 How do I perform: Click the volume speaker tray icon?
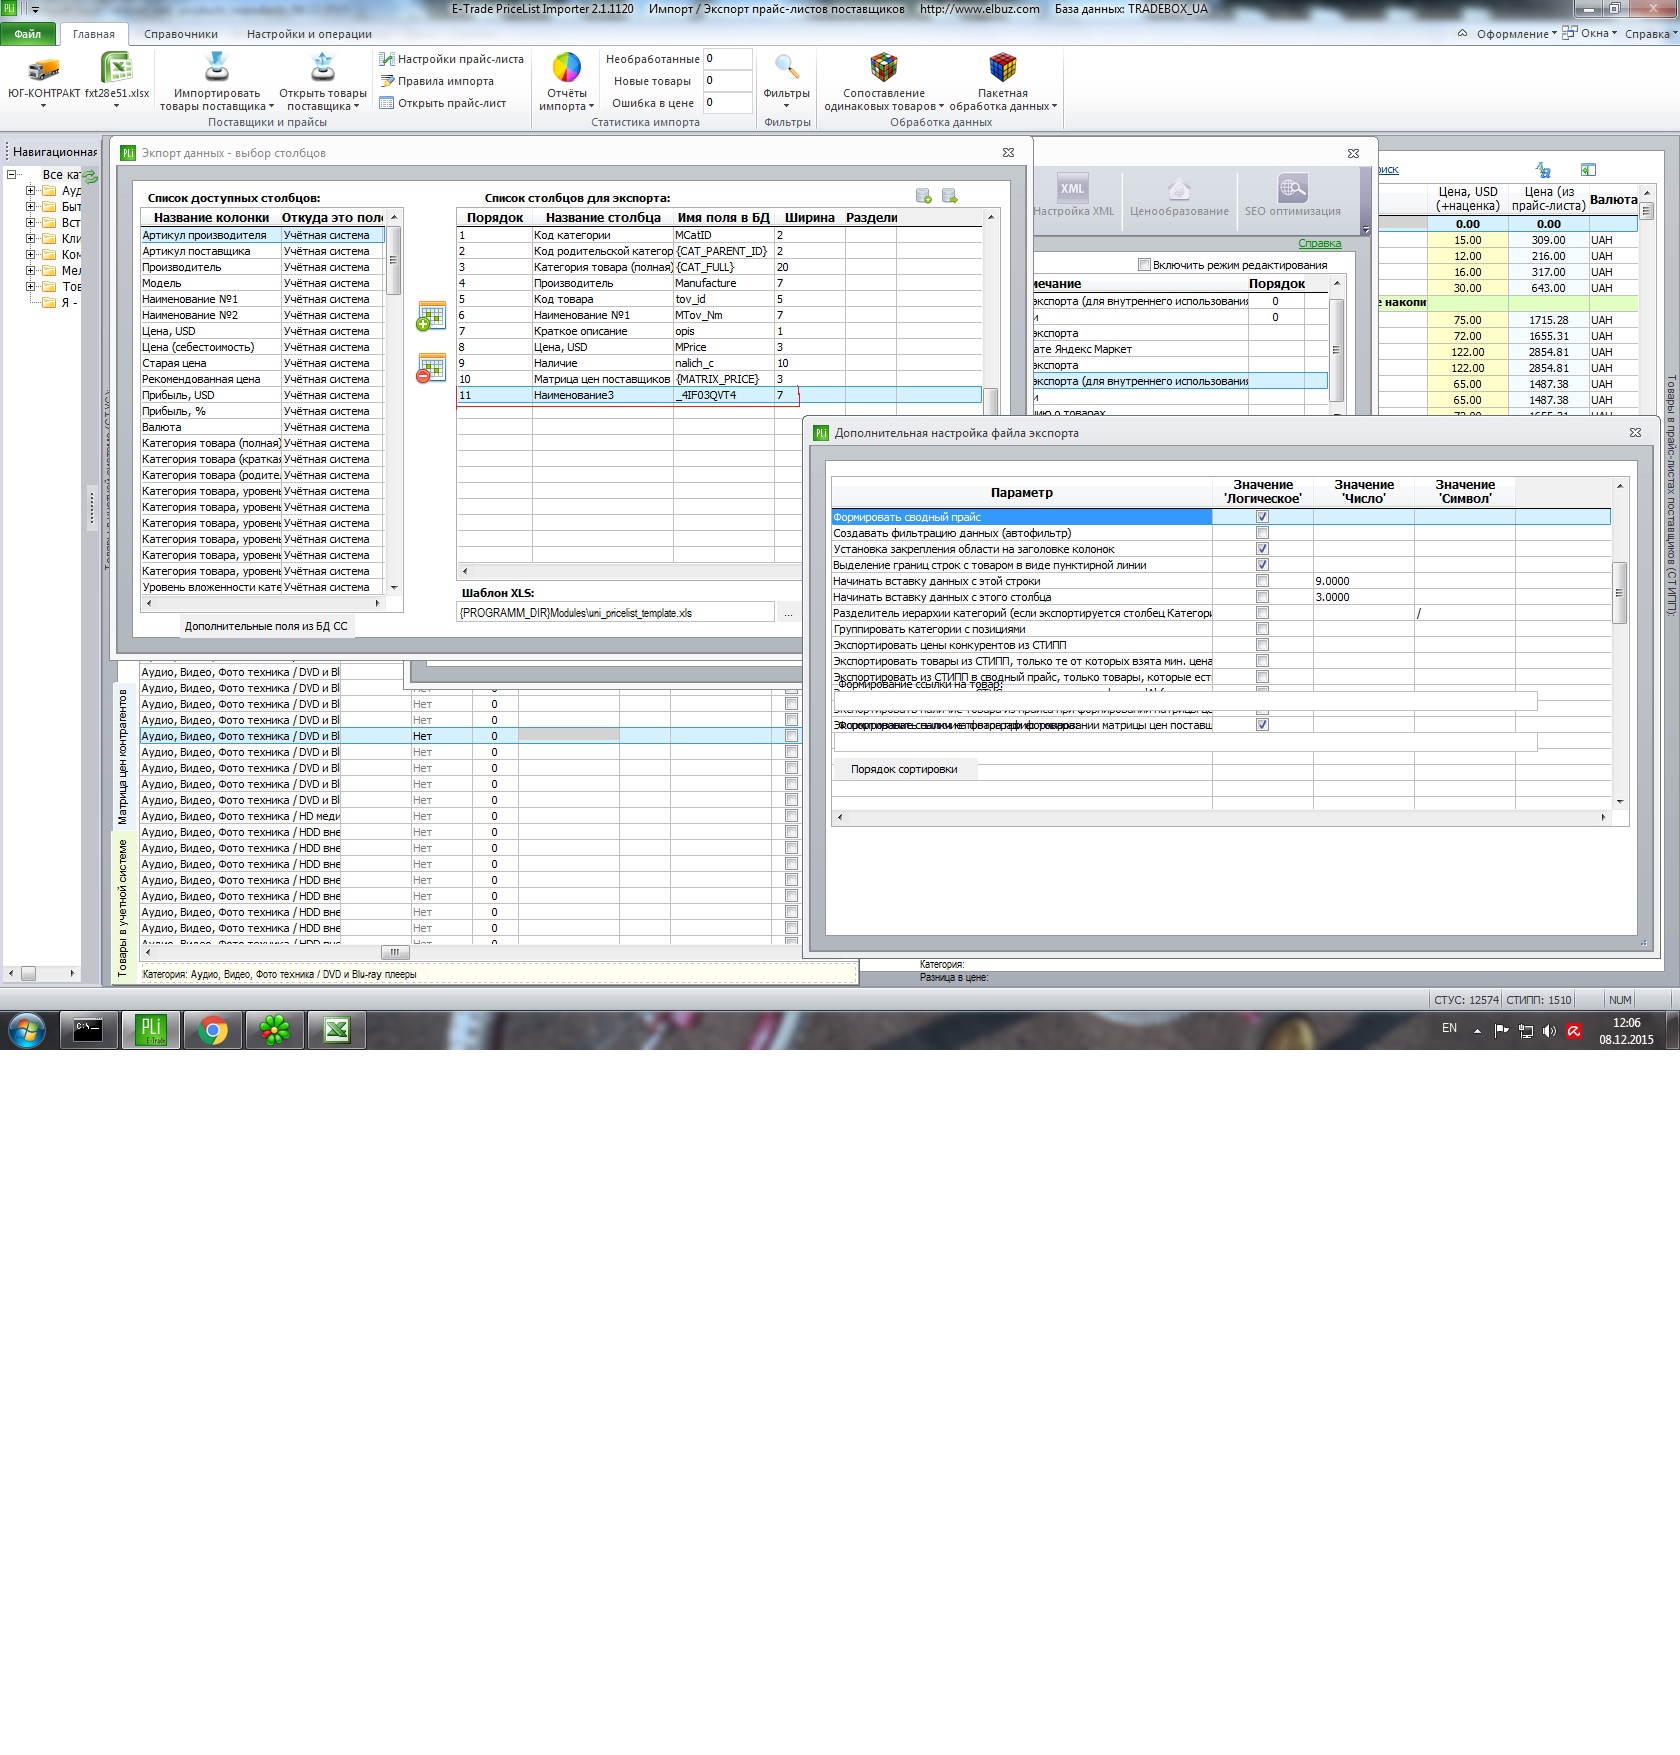(1549, 1031)
